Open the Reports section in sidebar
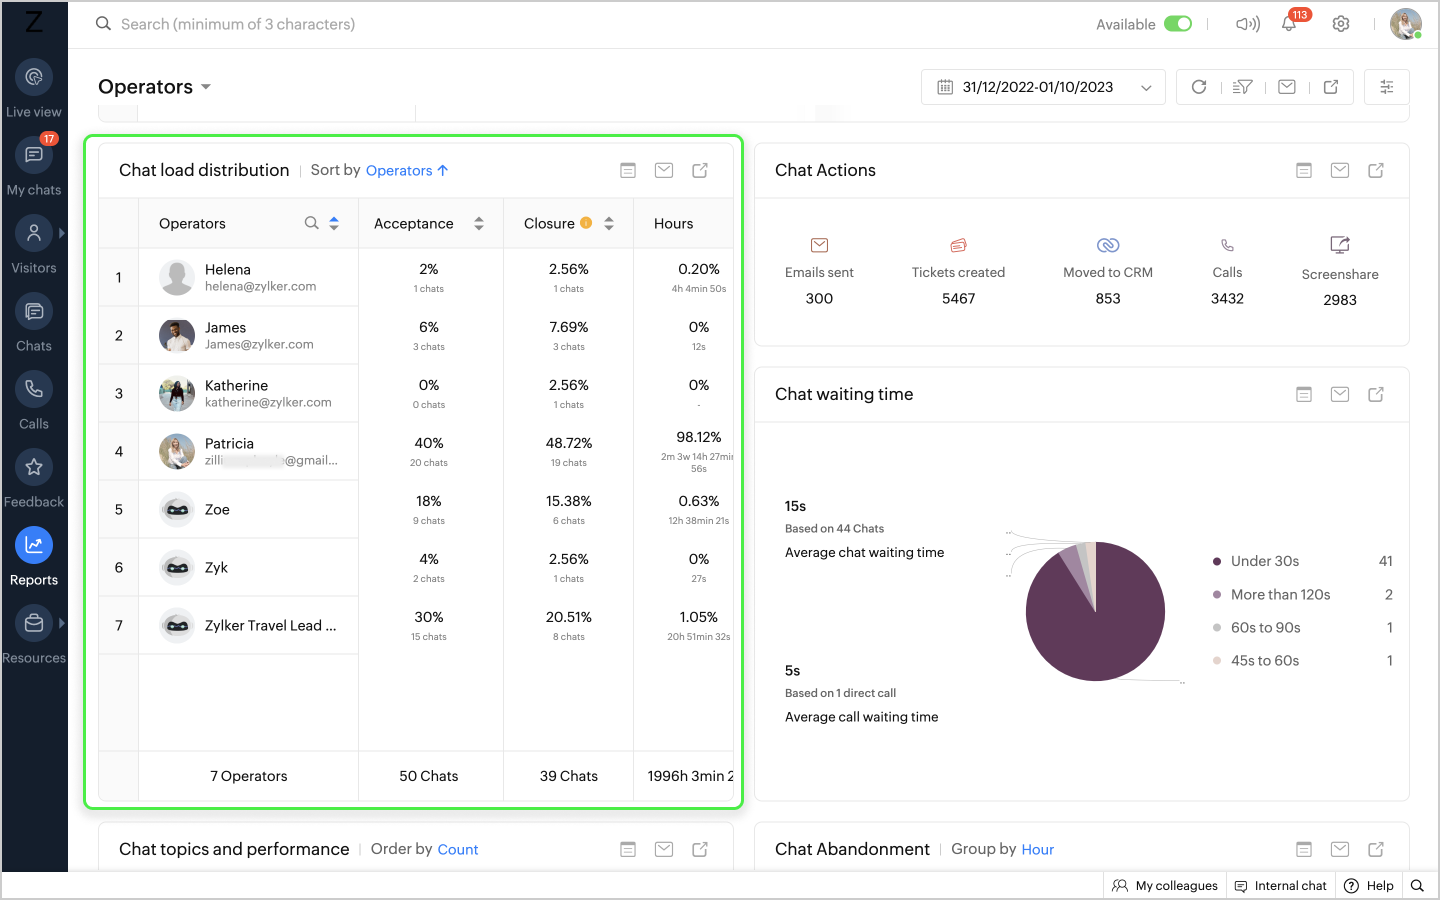 point(34,546)
